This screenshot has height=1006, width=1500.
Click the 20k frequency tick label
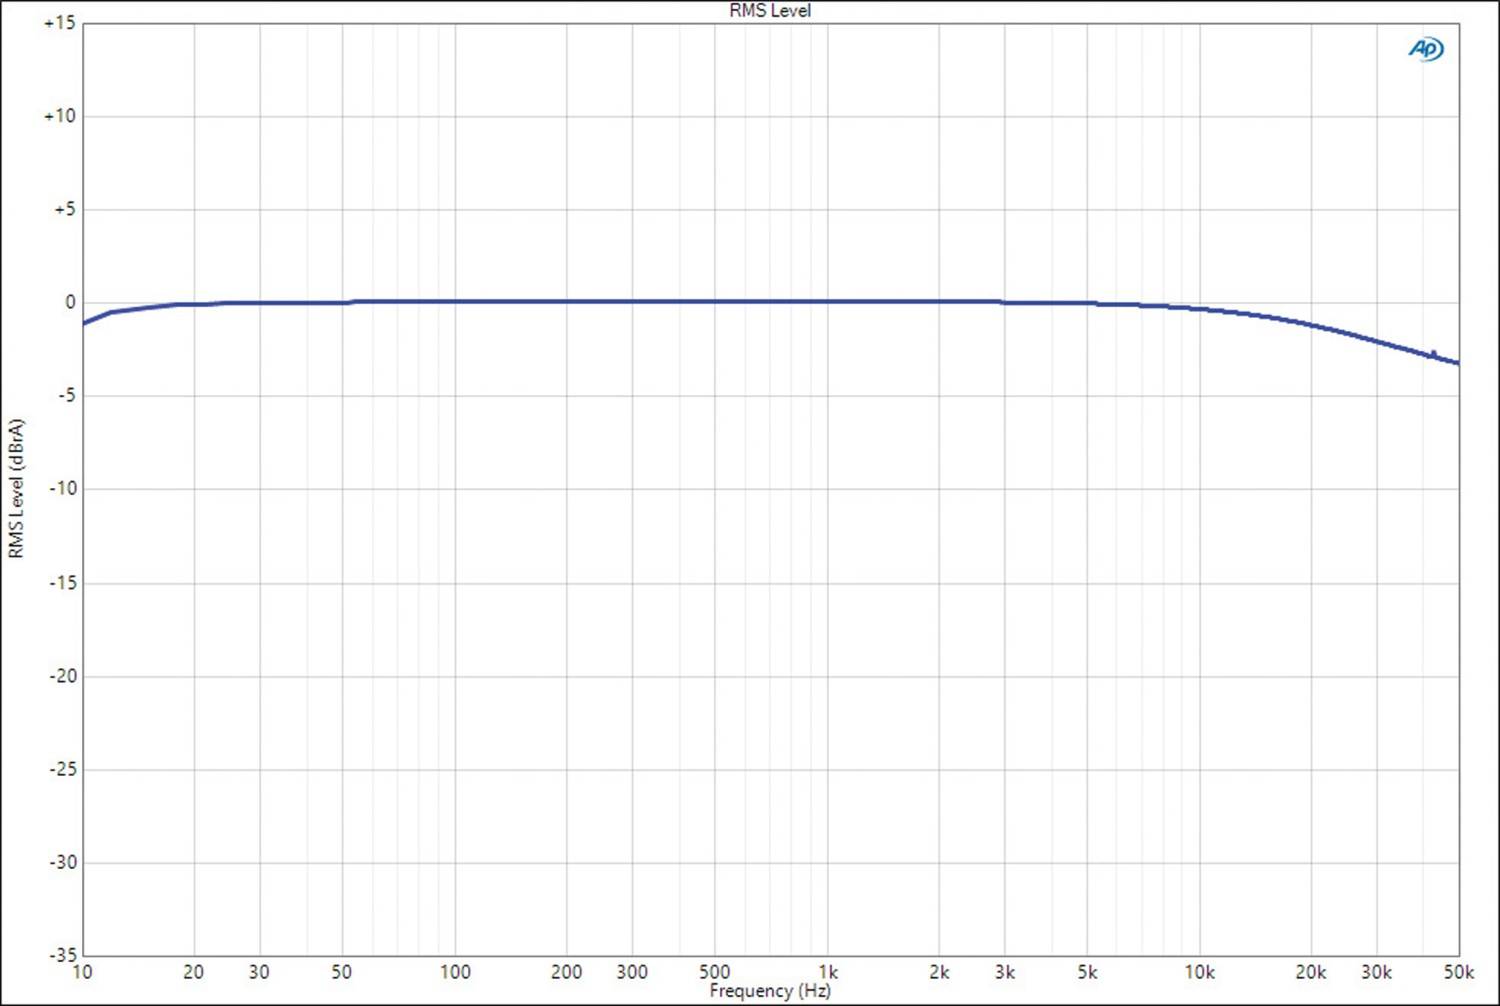tap(1311, 972)
